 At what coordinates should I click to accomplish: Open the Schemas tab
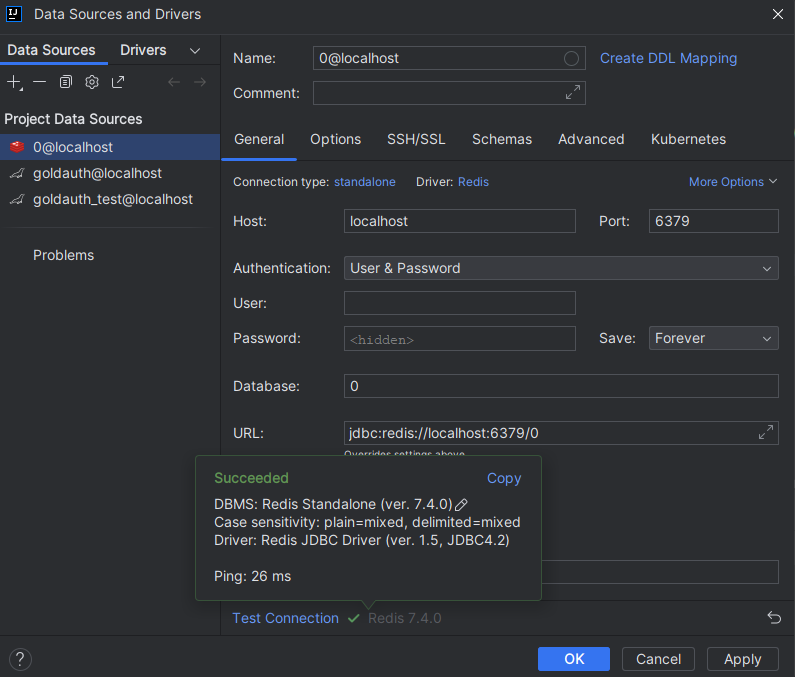point(502,139)
